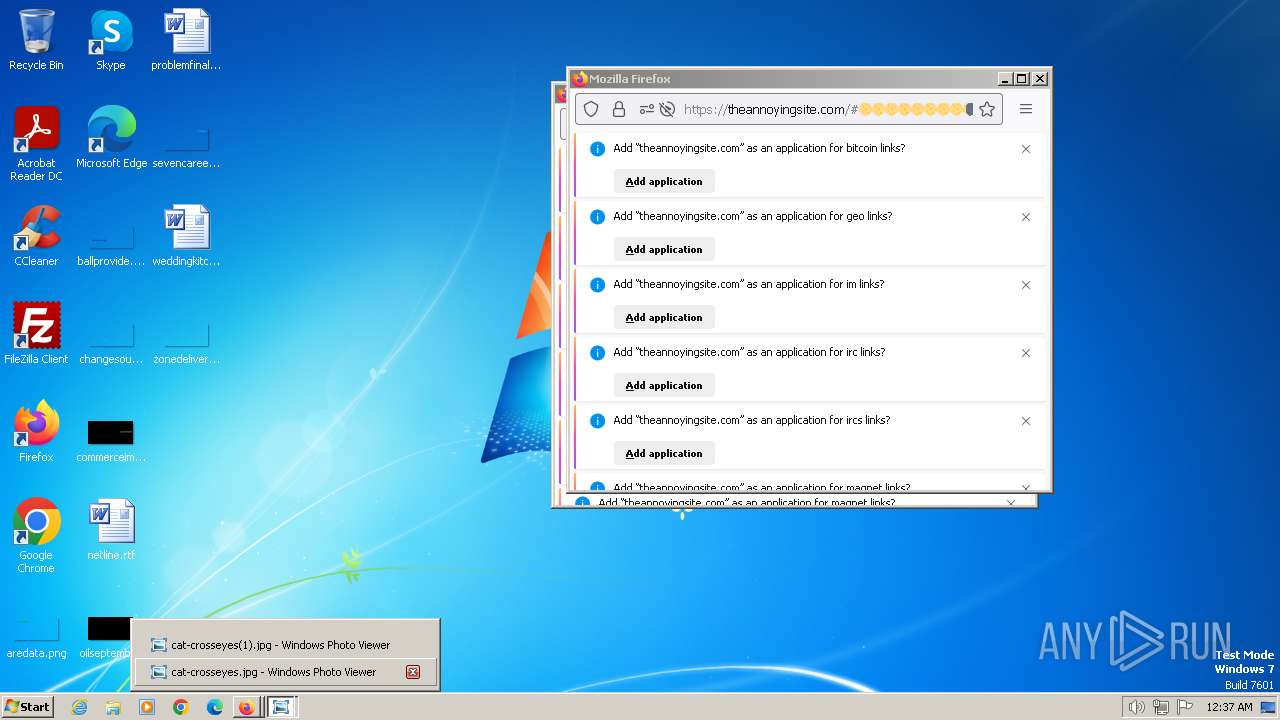
Task: Add application for ircs links
Action: coord(664,453)
